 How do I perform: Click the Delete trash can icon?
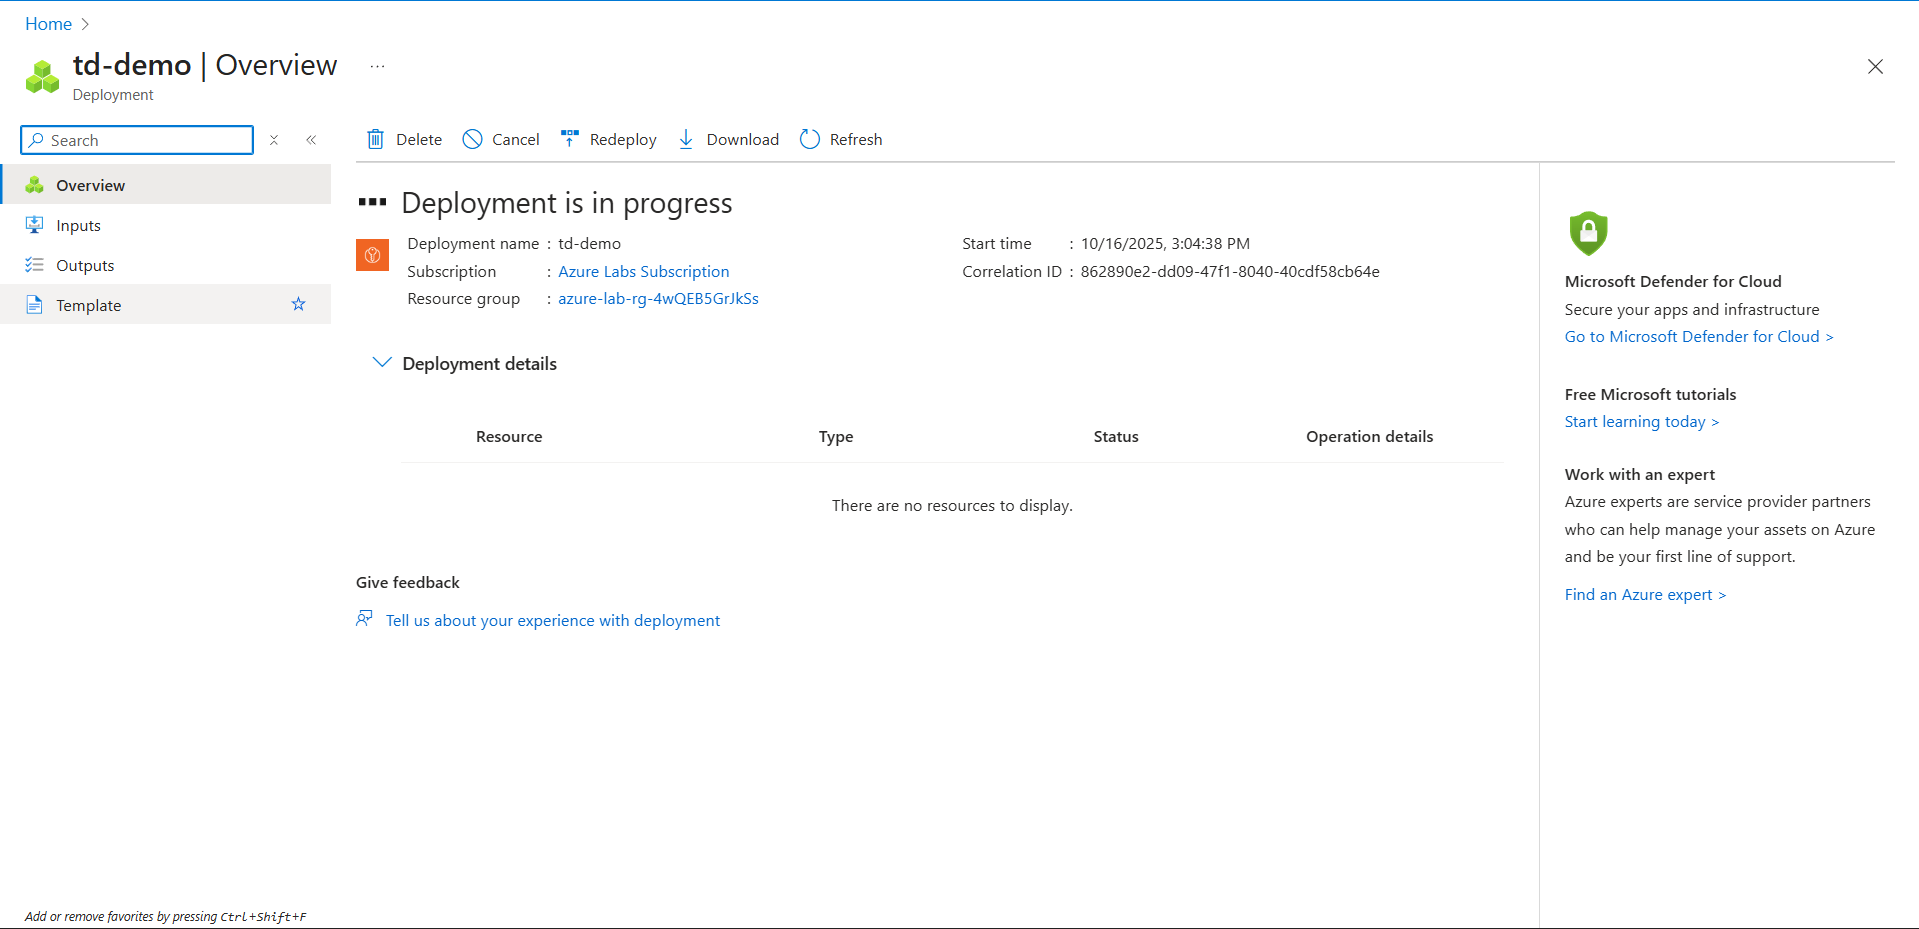pyautogui.click(x=375, y=139)
